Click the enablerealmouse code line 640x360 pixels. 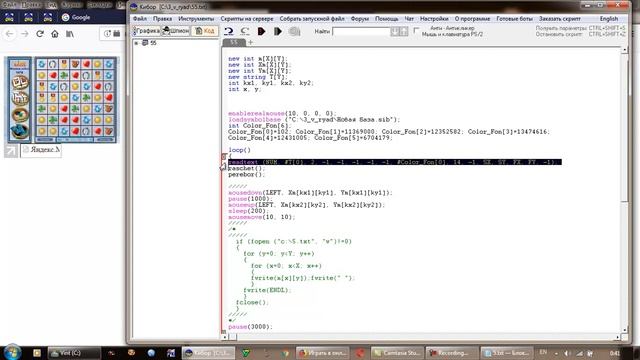click(x=282, y=113)
